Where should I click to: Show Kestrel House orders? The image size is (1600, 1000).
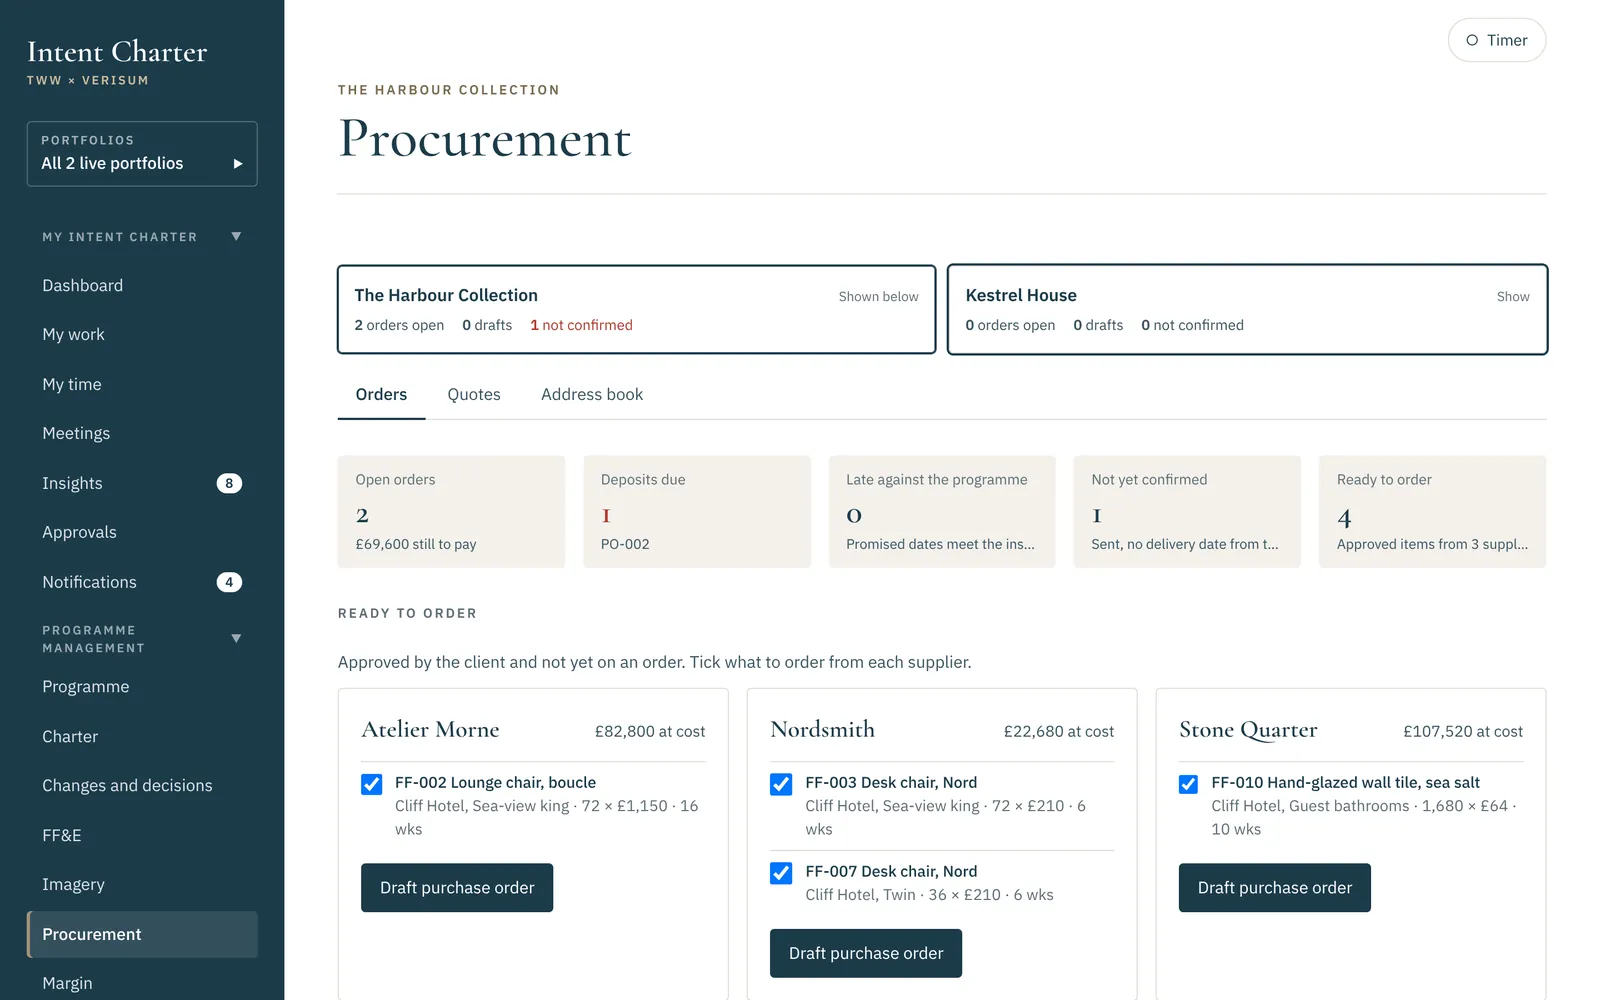tap(1247, 310)
